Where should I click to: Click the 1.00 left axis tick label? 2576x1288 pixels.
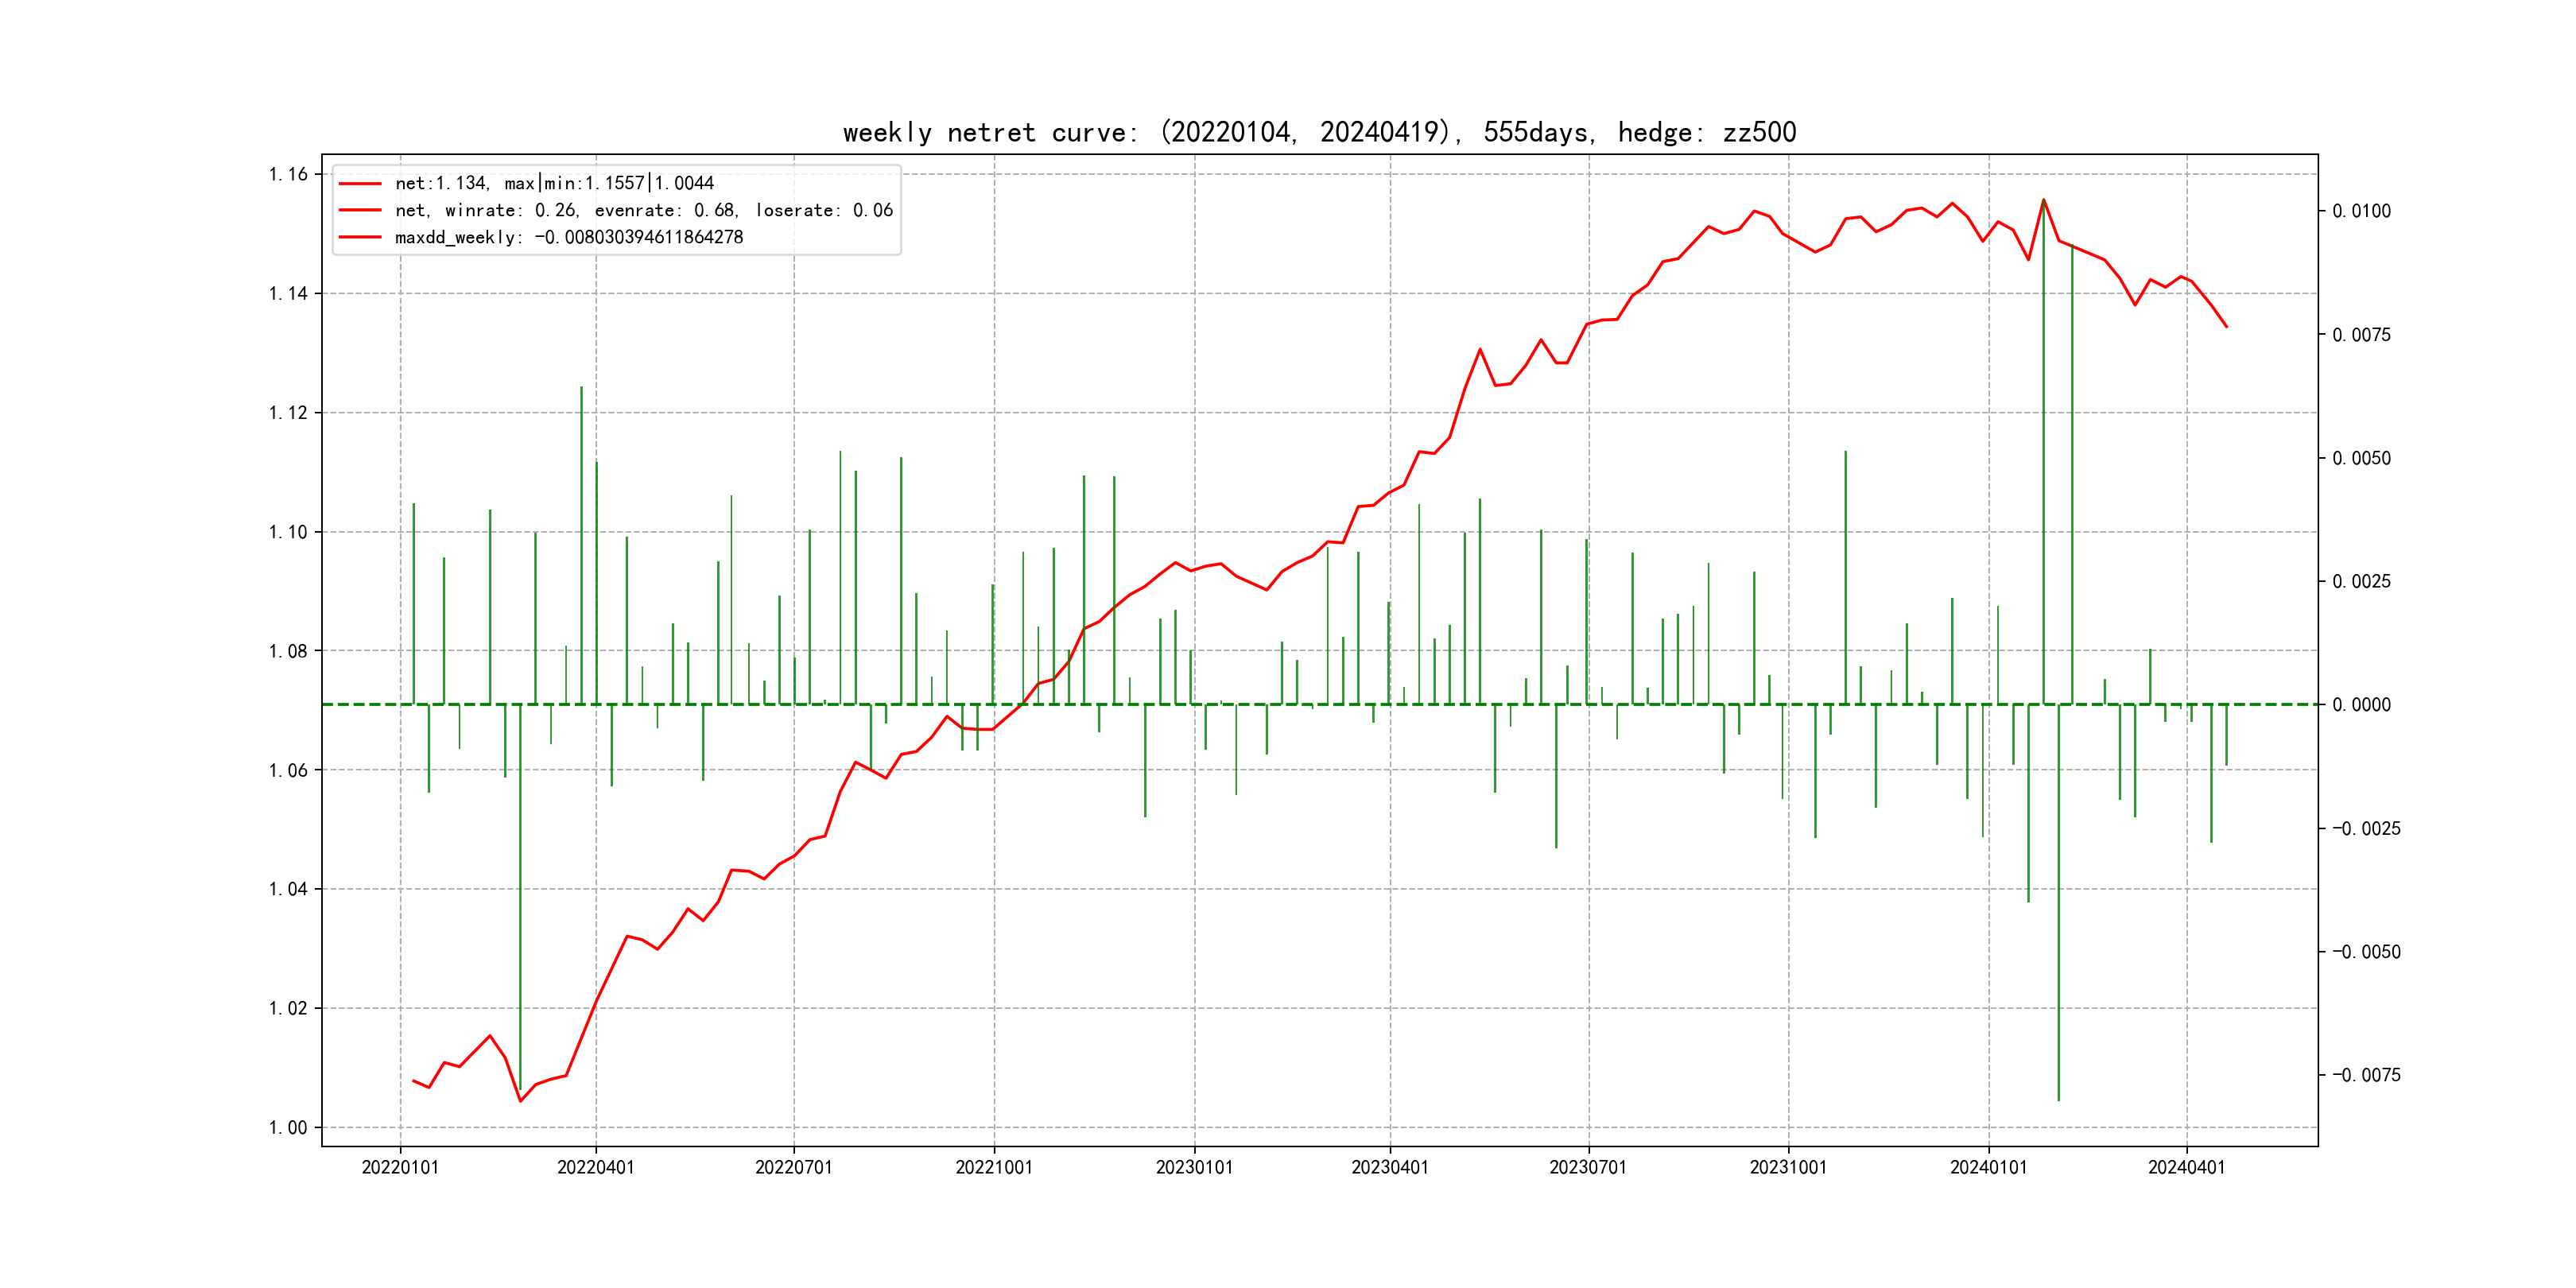pos(288,1127)
